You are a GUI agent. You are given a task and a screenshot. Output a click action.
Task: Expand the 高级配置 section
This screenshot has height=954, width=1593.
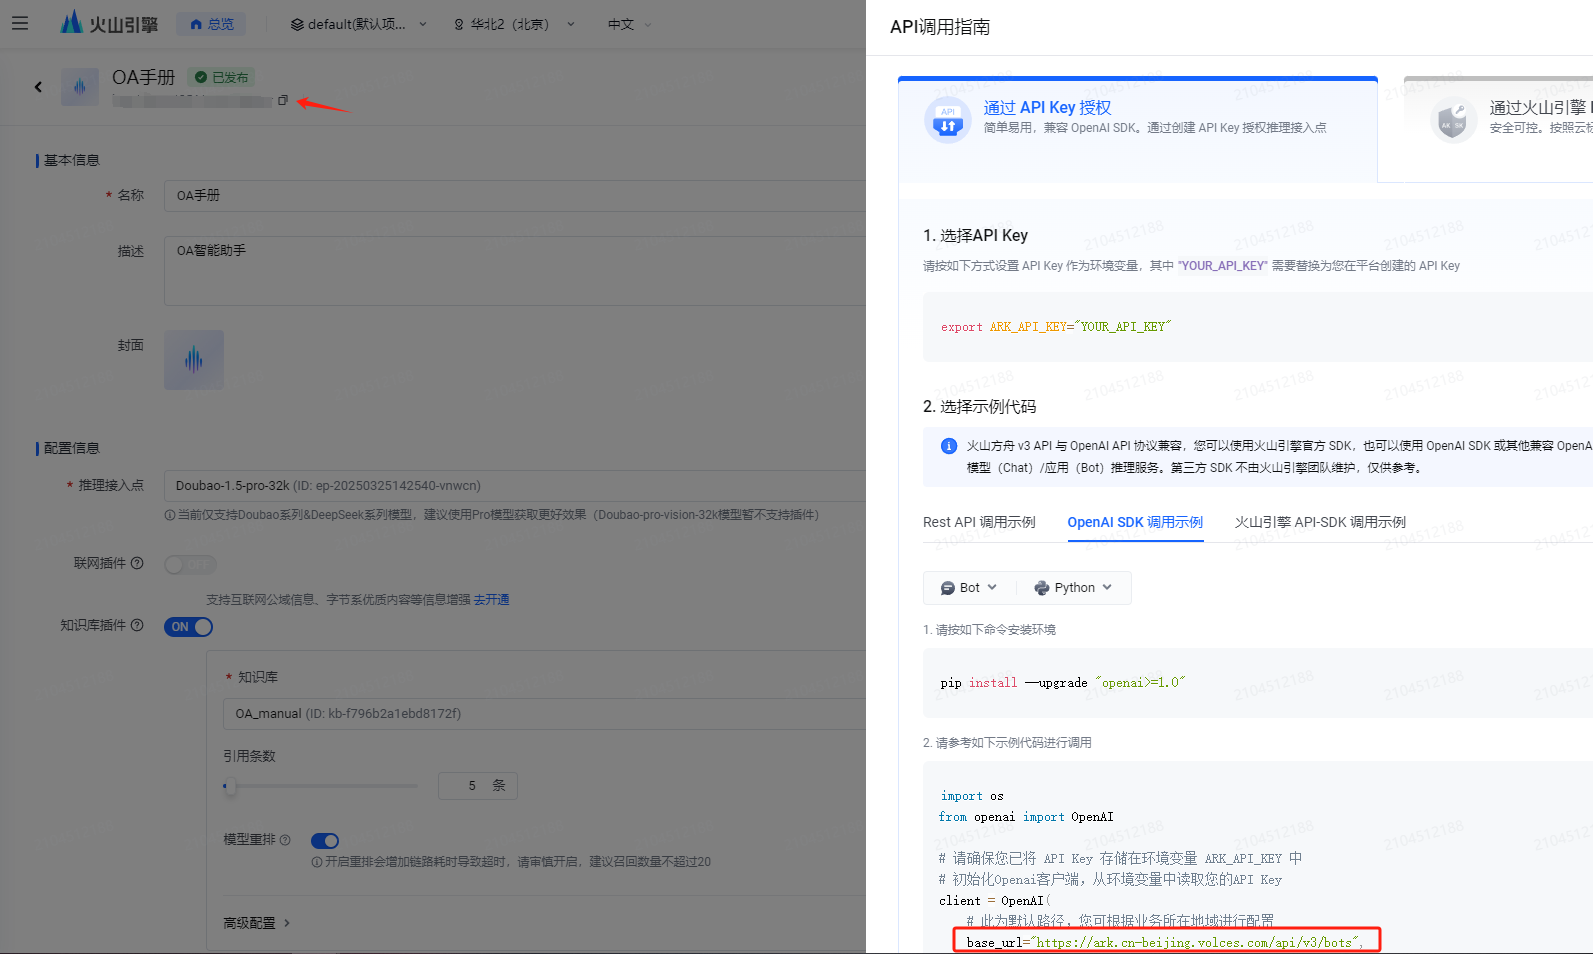[257, 923]
